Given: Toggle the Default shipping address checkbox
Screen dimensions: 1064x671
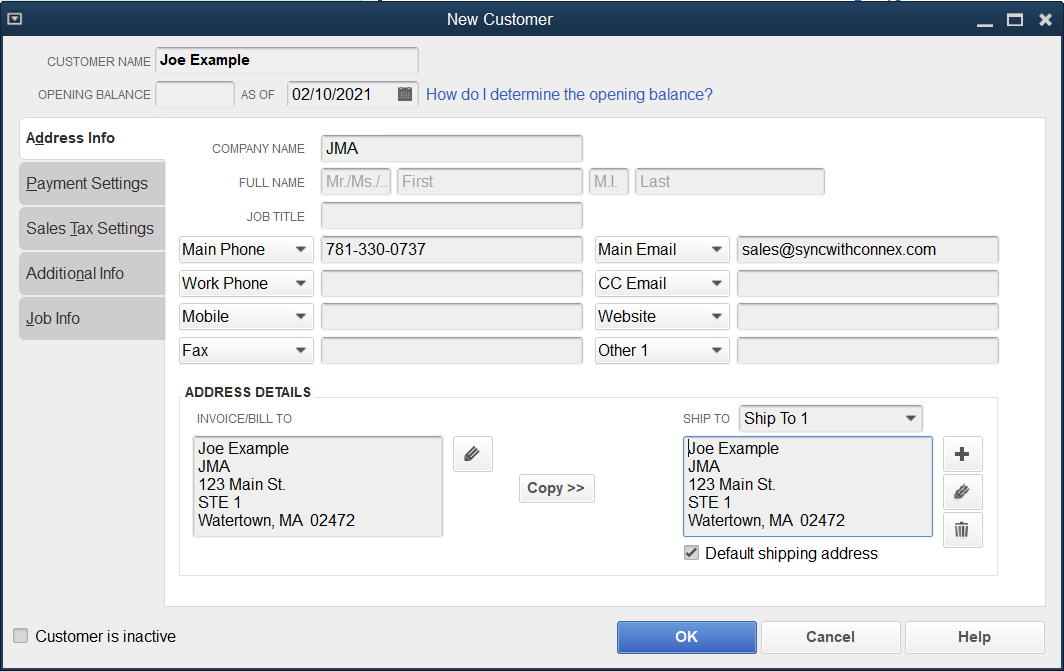Looking at the screenshot, I should [x=691, y=553].
